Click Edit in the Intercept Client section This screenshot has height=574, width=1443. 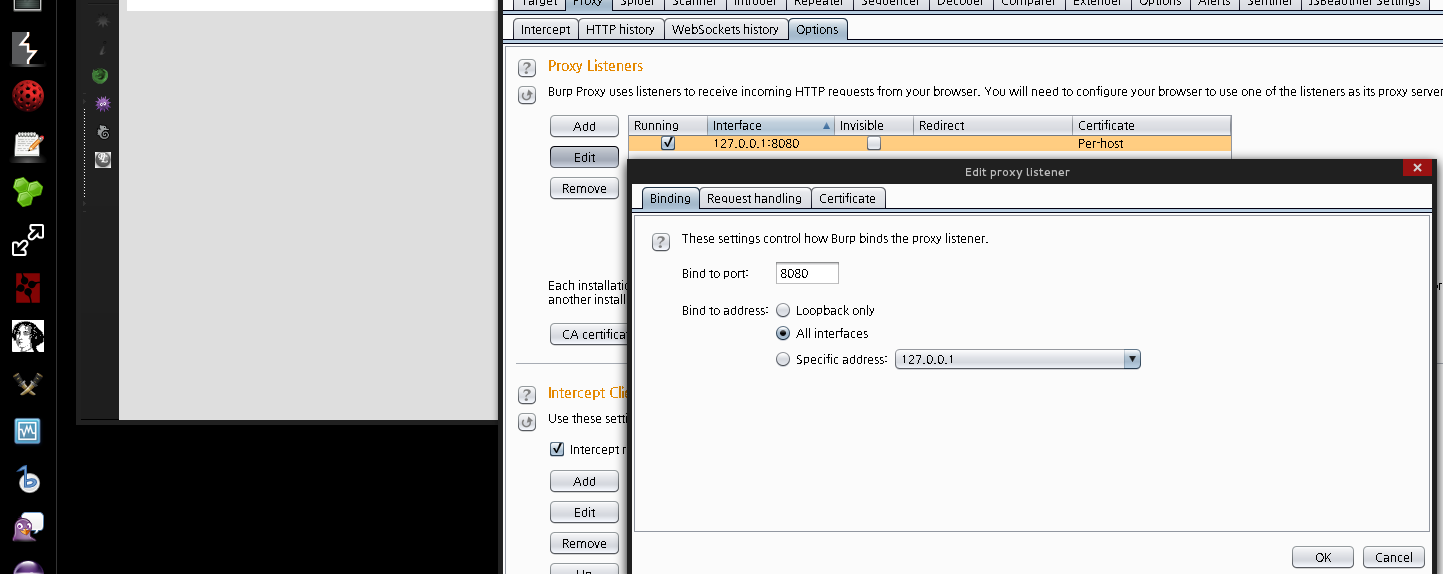pyautogui.click(x=584, y=512)
